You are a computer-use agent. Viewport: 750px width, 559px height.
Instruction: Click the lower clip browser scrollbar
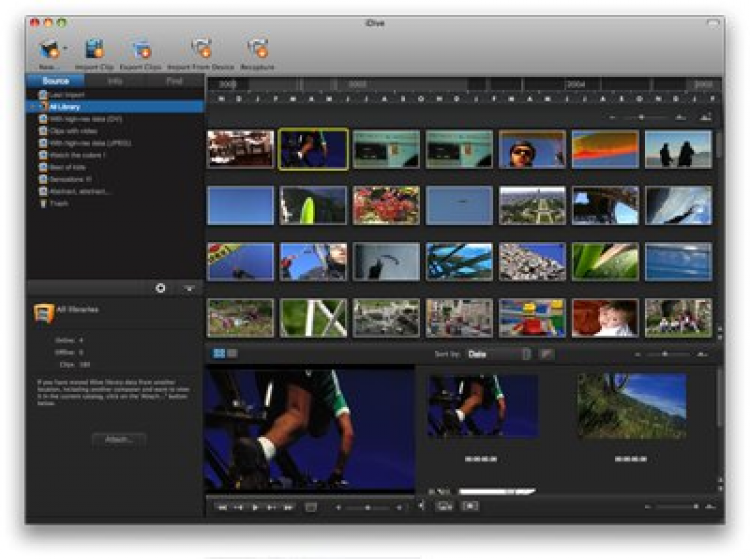[x=719, y=397]
